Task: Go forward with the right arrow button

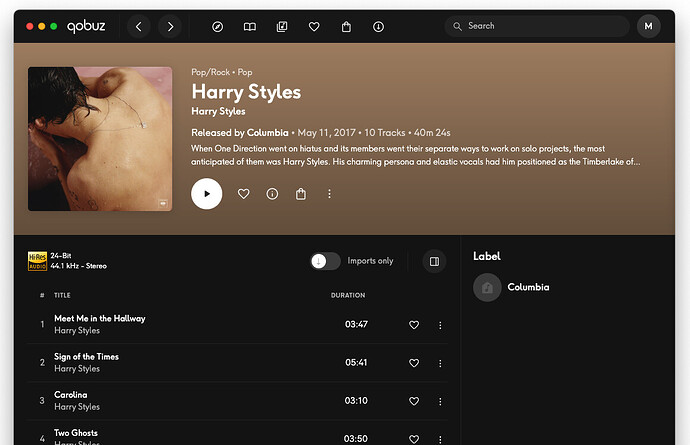Action: [170, 27]
